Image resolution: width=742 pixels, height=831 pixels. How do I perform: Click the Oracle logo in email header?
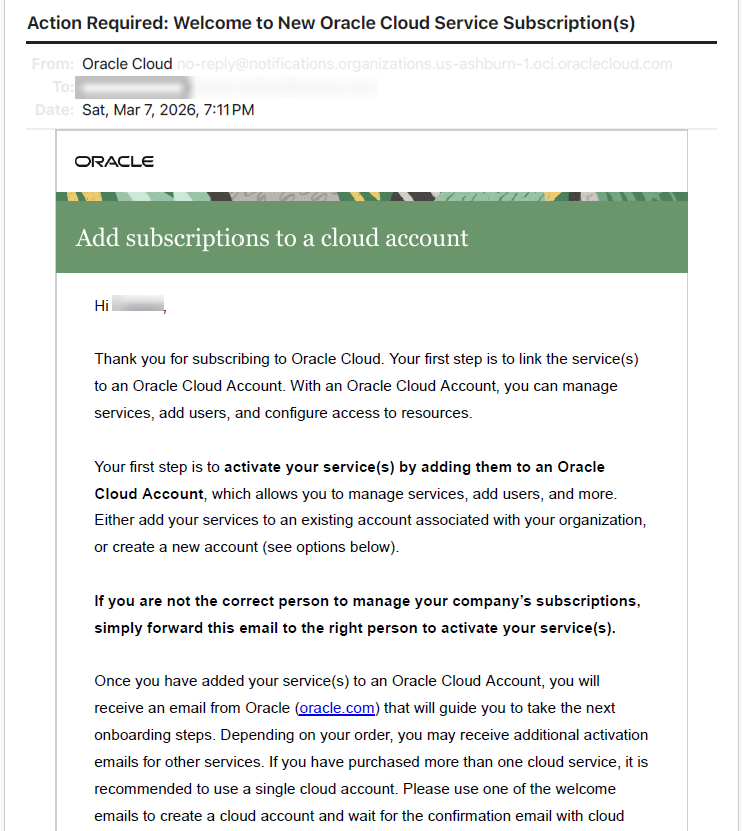pos(114,162)
